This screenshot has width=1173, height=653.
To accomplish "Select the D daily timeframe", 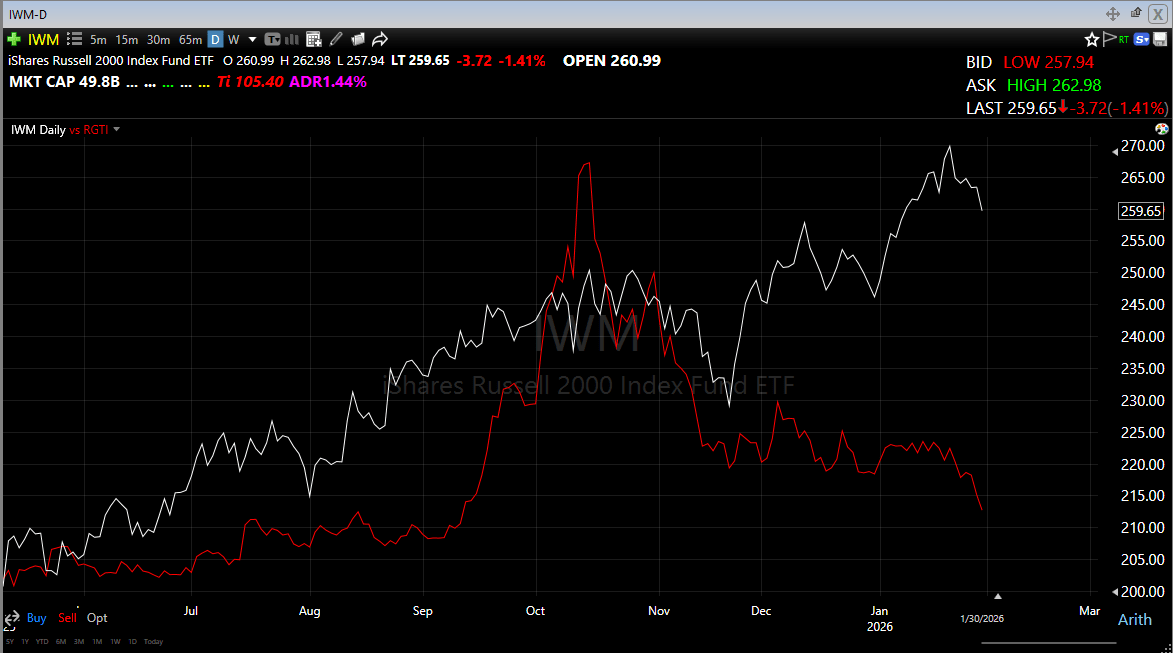I will click(215, 40).
